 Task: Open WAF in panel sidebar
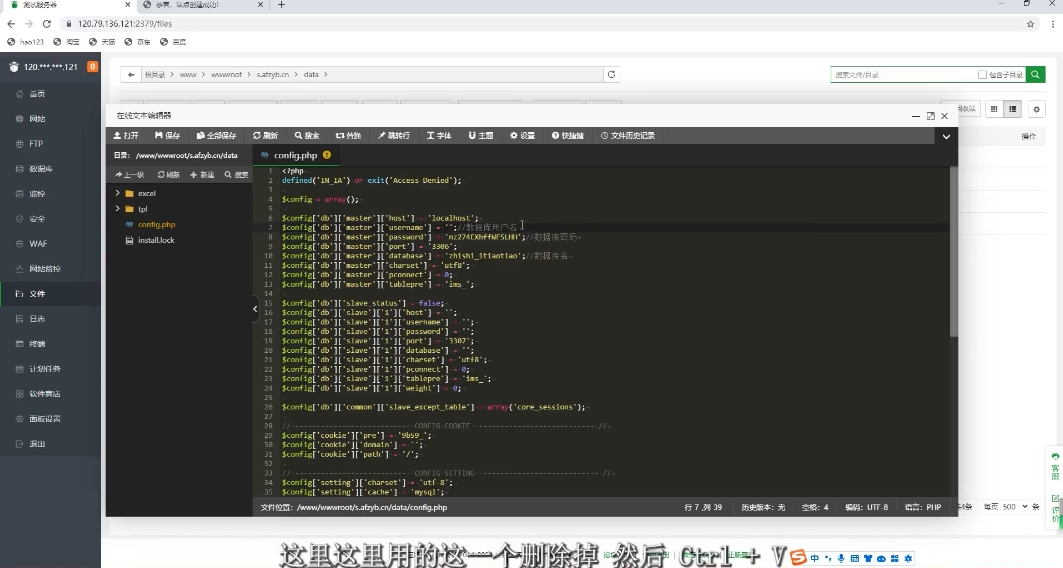tap(50, 244)
